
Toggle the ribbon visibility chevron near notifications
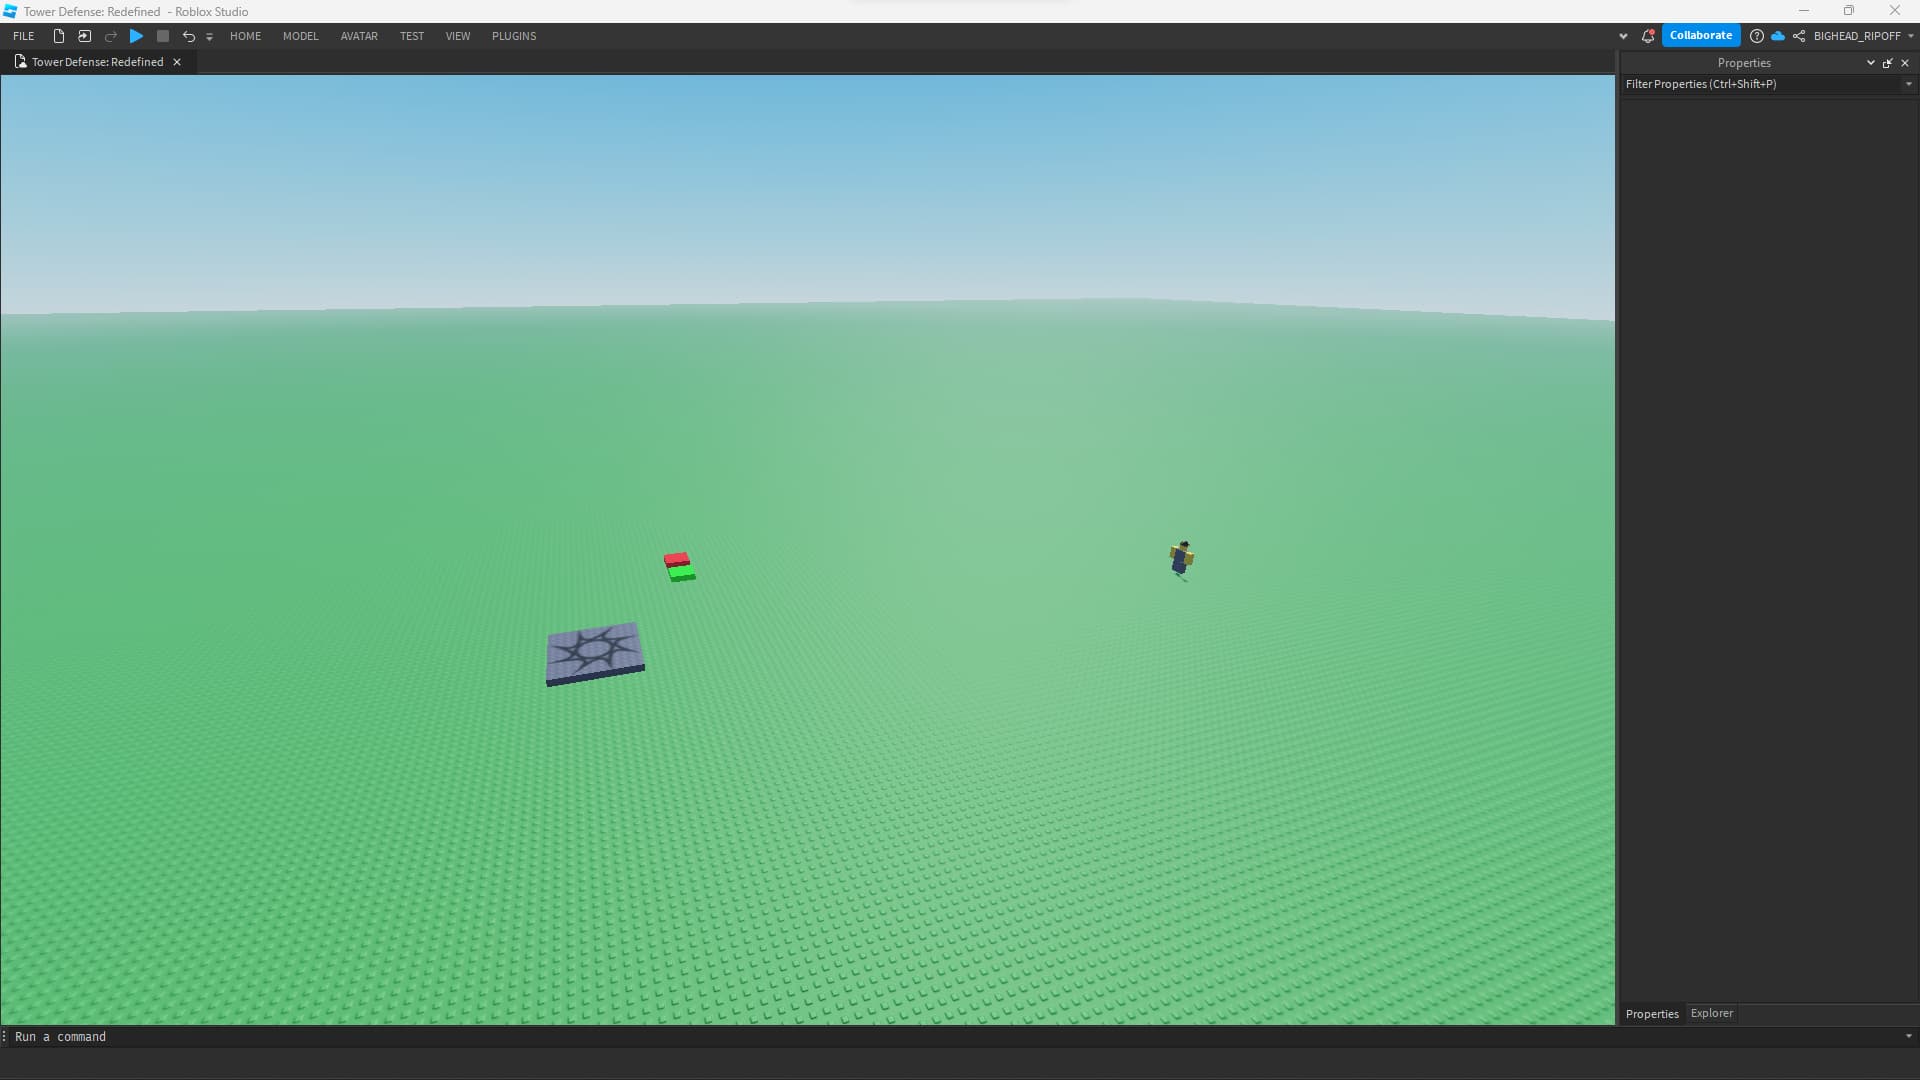(x=1623, y=36)
